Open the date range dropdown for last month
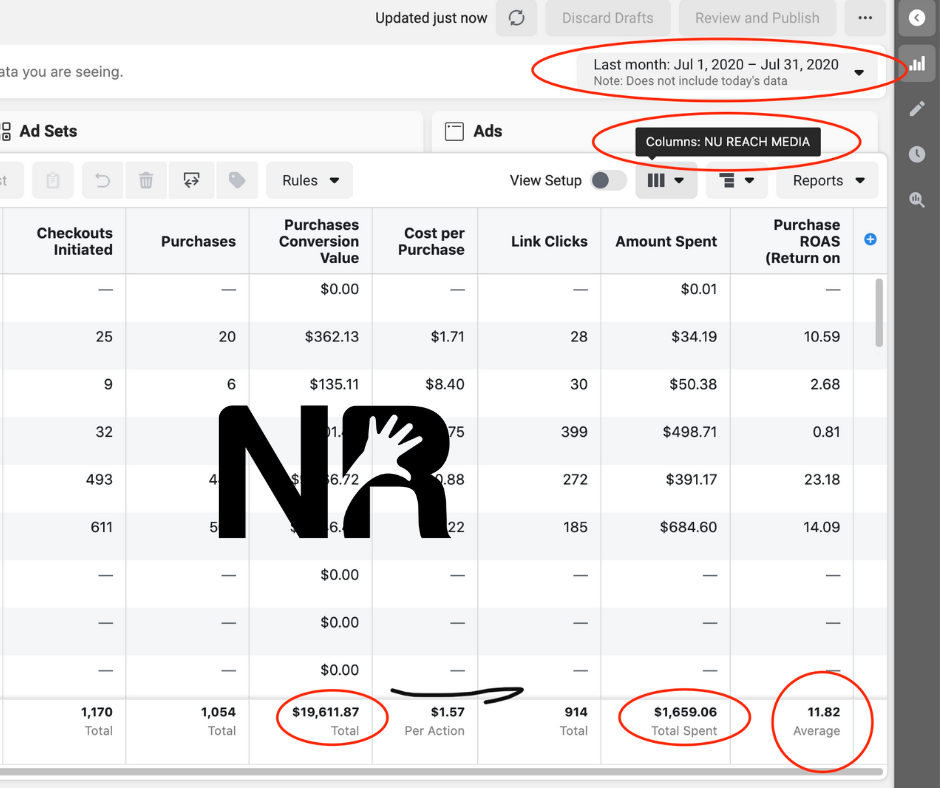 pos(728,72)
